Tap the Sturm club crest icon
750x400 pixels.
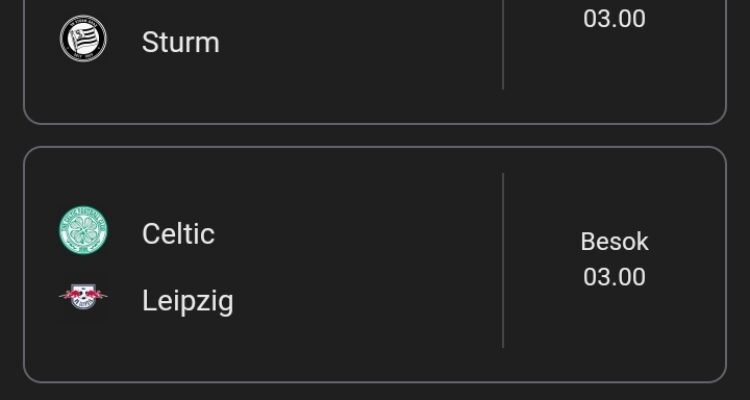82,41
